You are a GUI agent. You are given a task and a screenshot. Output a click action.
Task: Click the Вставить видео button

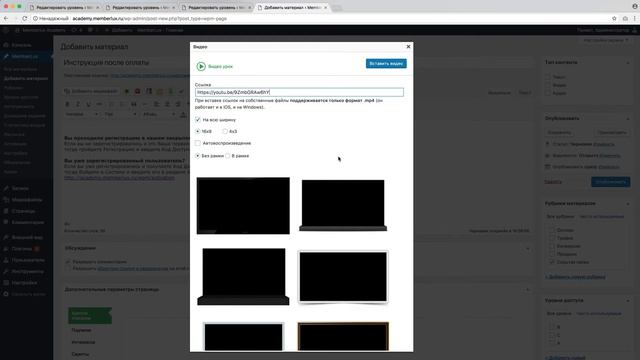pos(386,64)
